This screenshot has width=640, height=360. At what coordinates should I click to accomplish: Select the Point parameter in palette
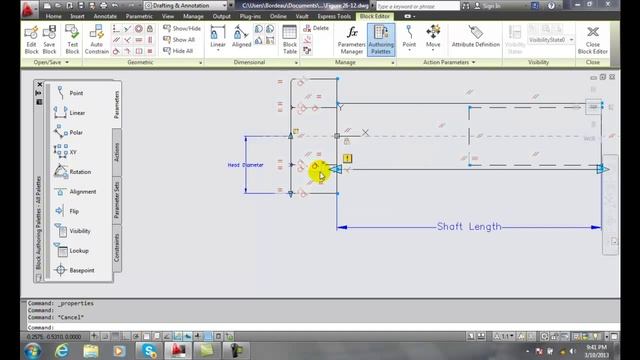coord(69,93)
